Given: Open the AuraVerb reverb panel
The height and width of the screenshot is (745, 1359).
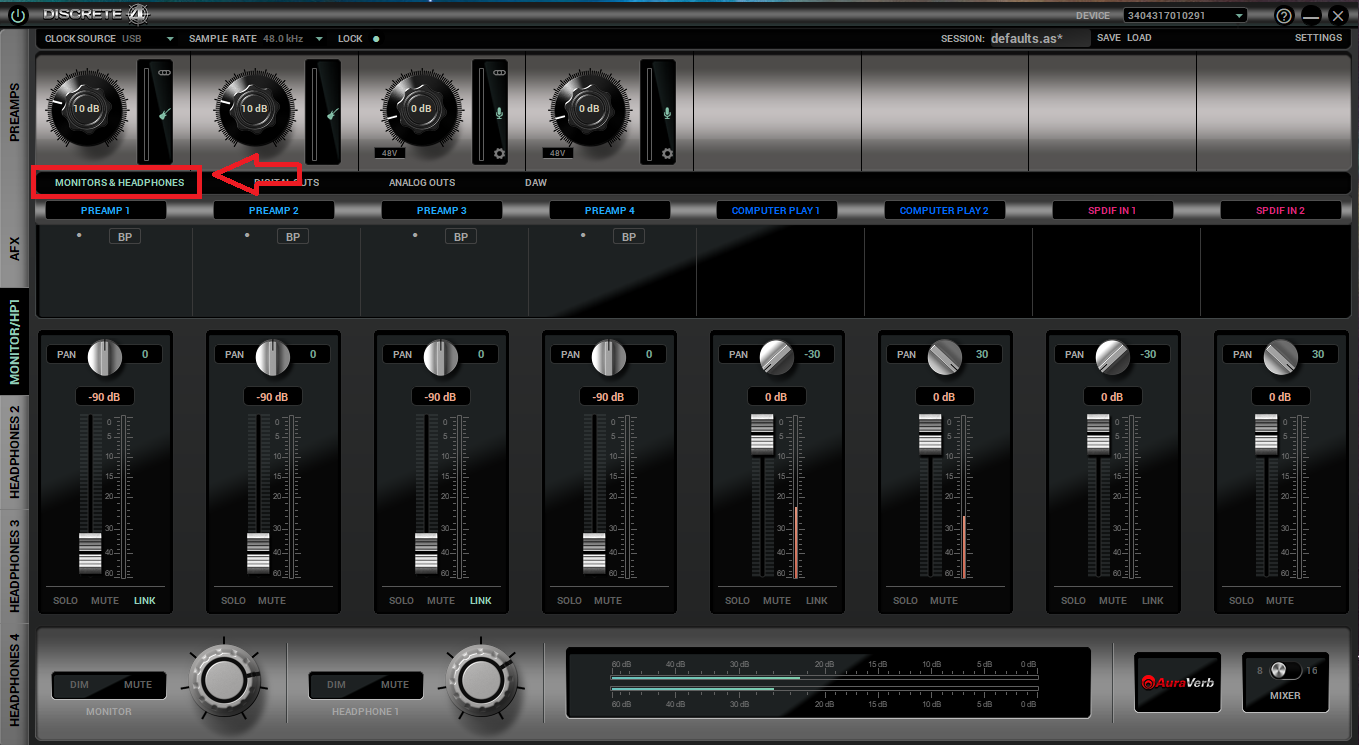Looking at the screenshot, I should coord(1177,683).
